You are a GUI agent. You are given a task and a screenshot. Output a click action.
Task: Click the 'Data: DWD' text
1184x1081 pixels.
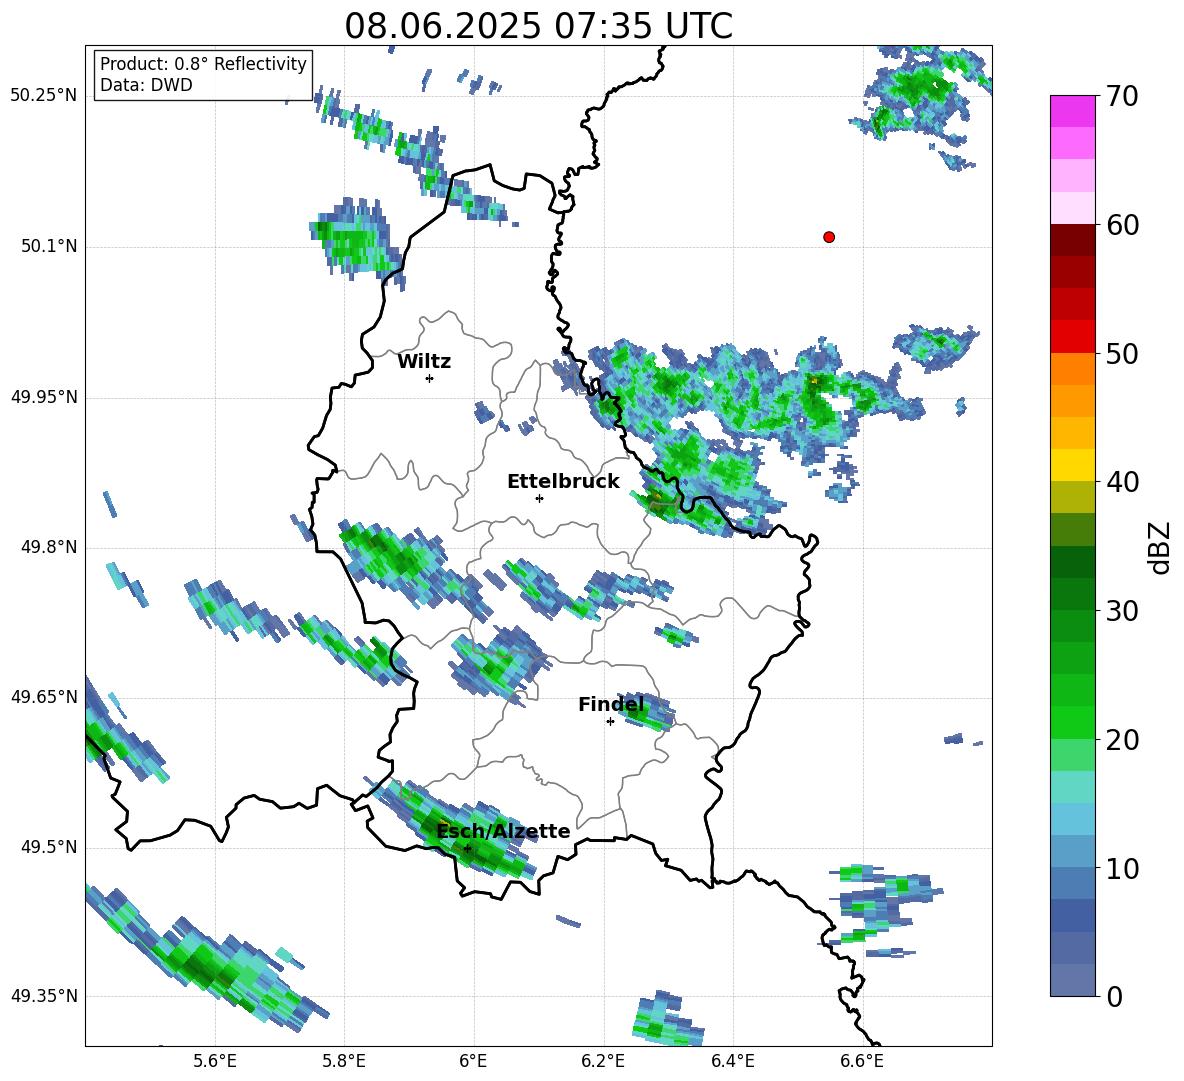coord(146,85)
